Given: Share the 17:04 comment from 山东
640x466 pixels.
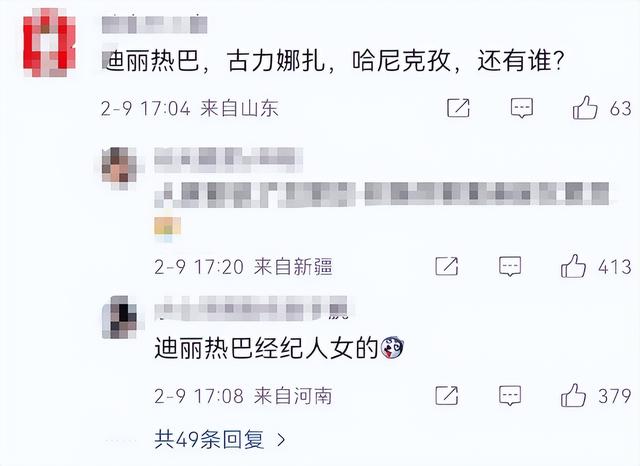Looking at the screenshot, I should (458, 108).
